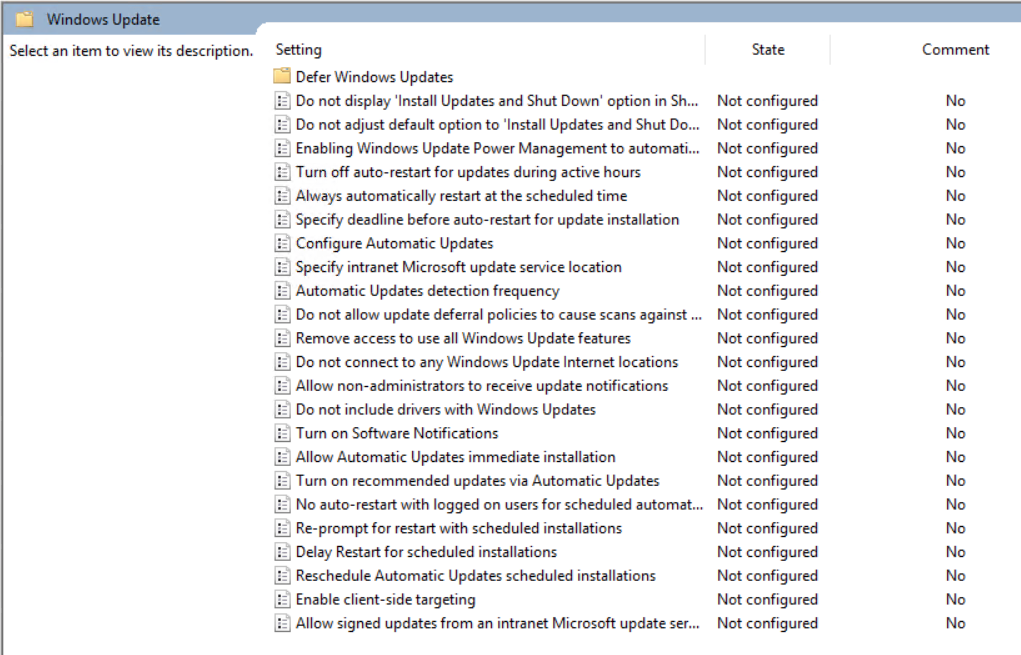Click the Defer Windows Updates folder icon
The width and height of the screenshot is (1021, 655).
tap(282, 76)
